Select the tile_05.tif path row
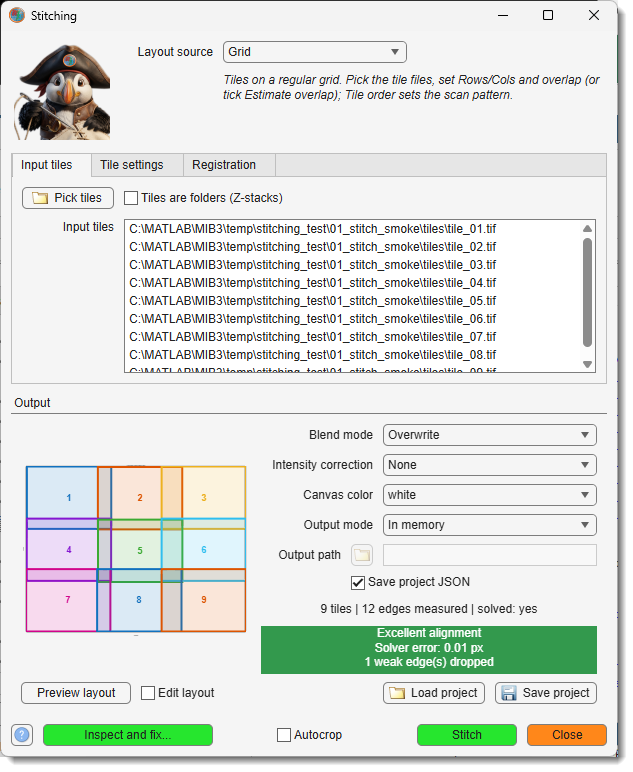Viewport: 633px width, 772px height. click(315, 303)
